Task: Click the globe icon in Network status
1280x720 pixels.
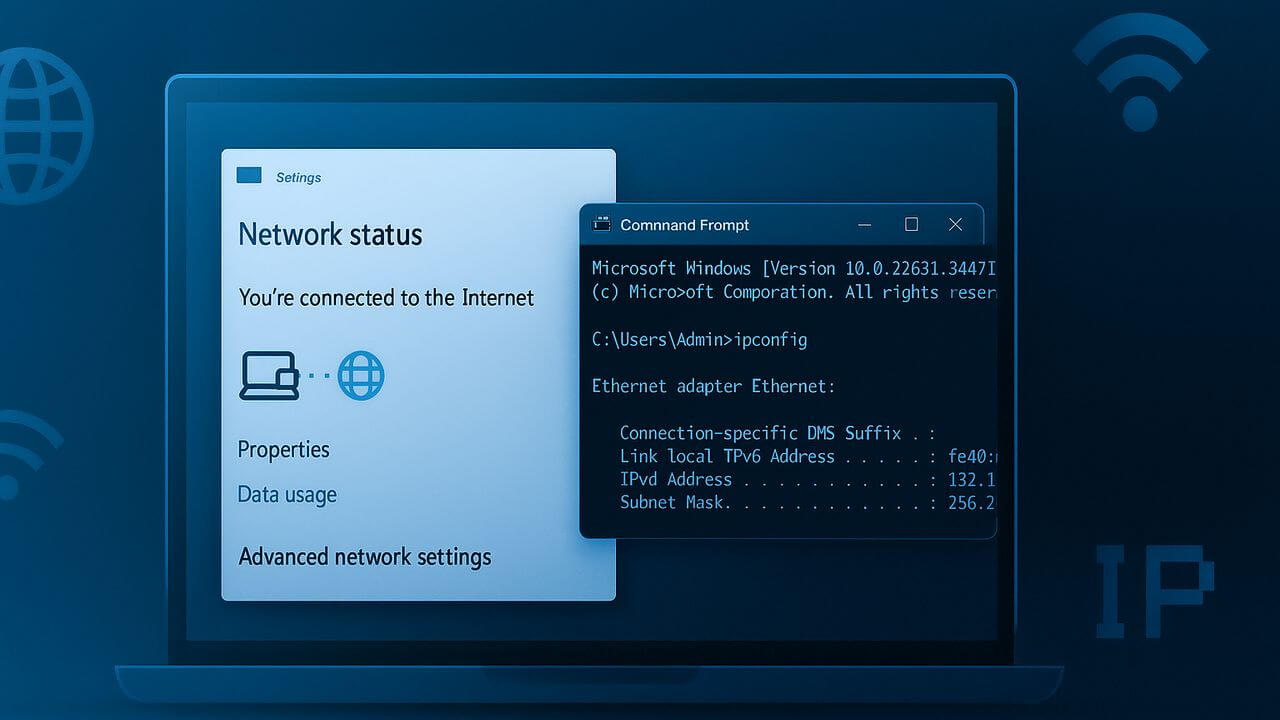Action: point(360,376)
